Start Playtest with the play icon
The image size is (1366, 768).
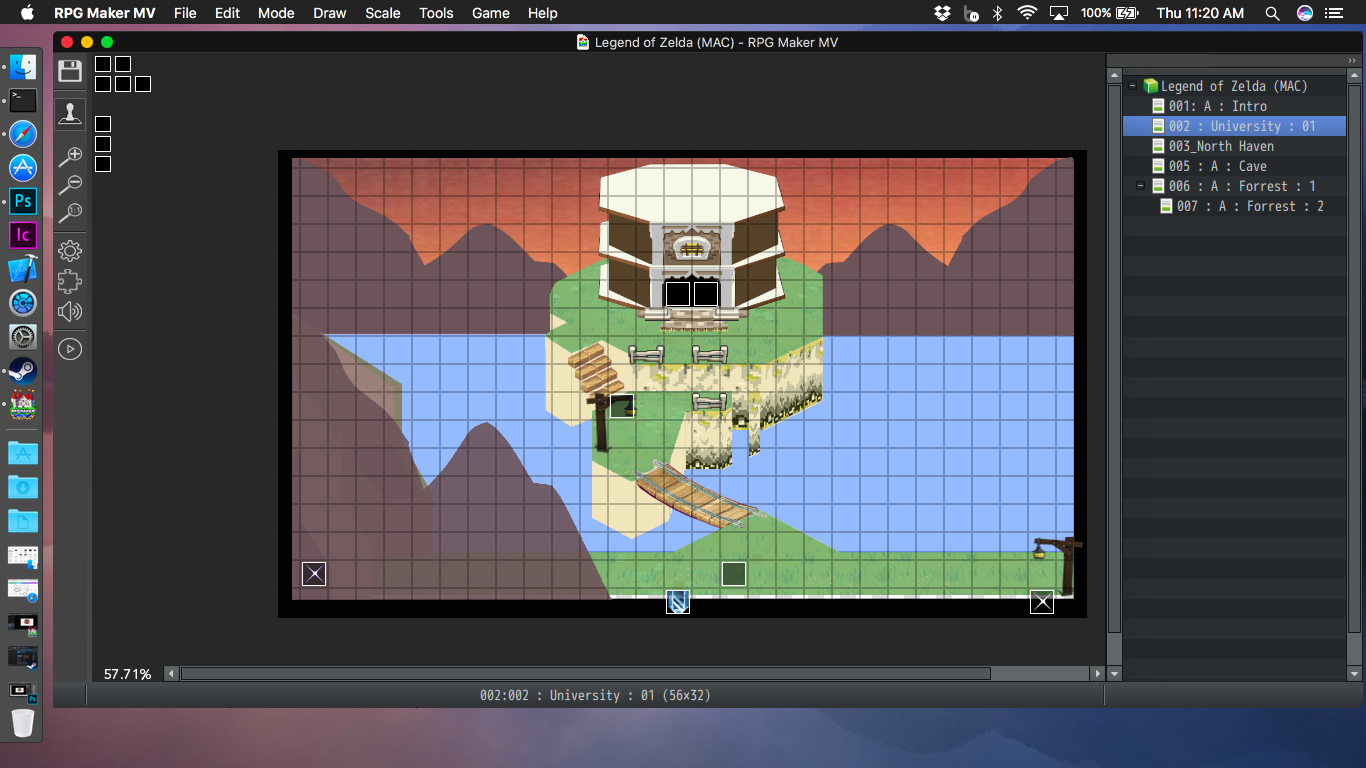pos(70,349)
